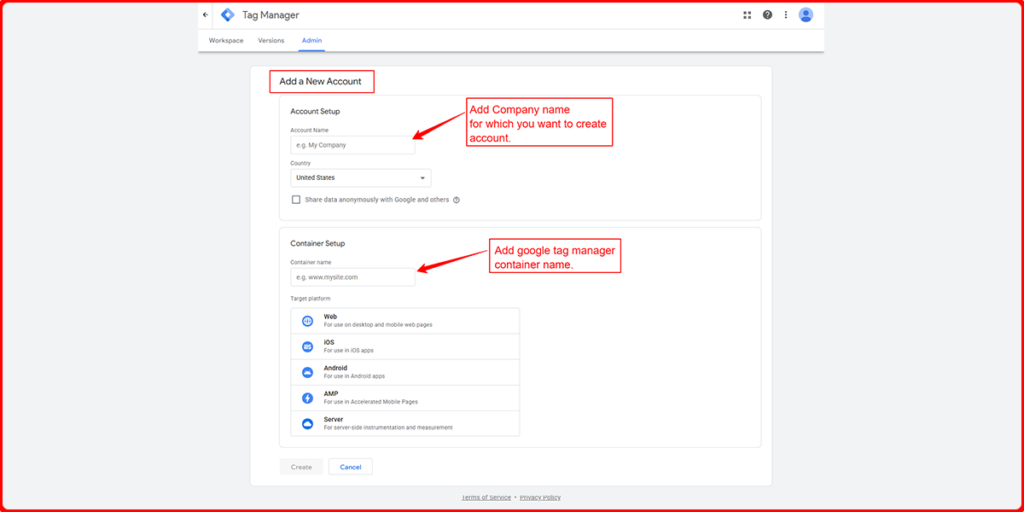Click the iOS platform icon
Screen dimensions: 1024x512
click(308, 347)
